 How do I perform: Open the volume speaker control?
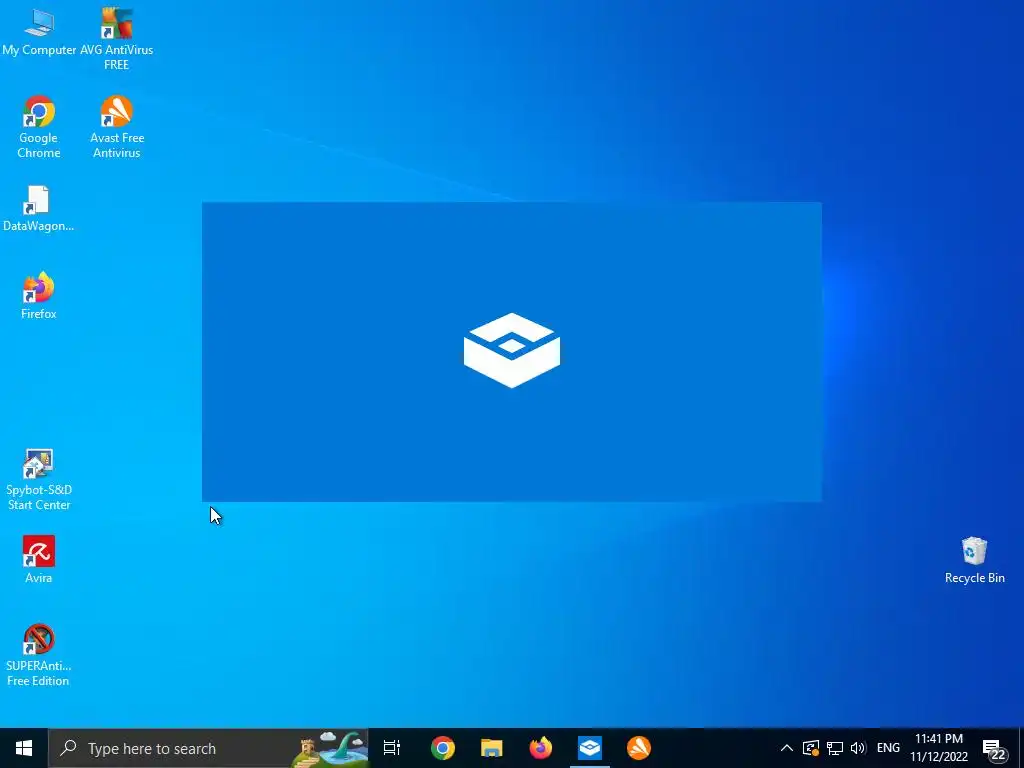tap(858, 748)
